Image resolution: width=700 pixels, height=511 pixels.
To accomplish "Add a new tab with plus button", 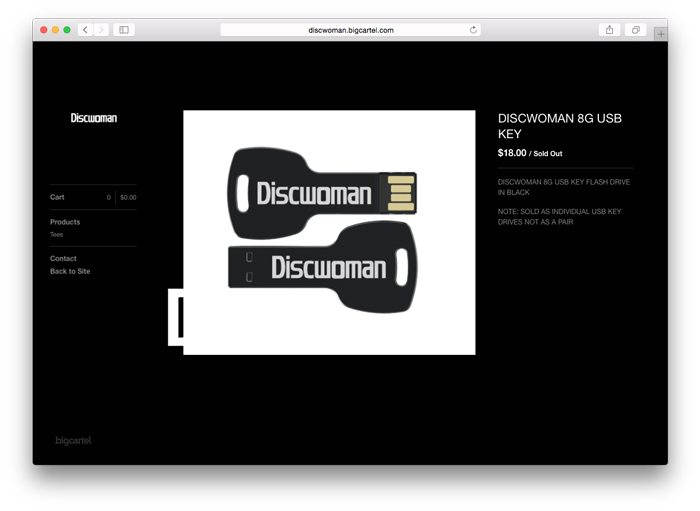I will click(x=661, y=34).
